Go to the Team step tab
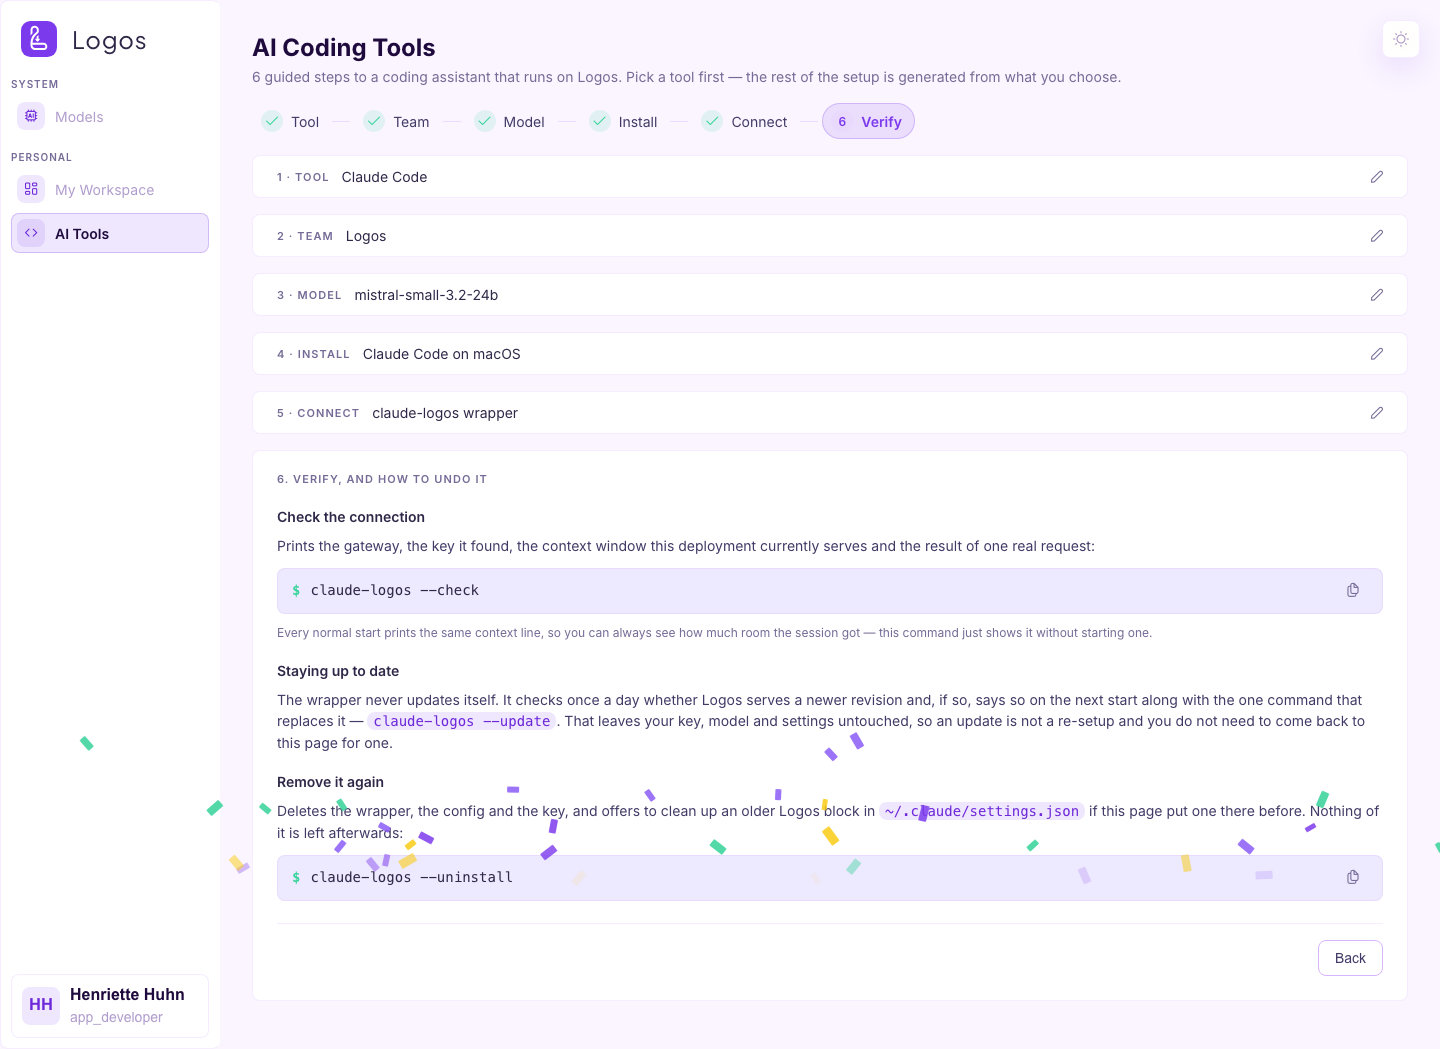This screenshot has width=1440, height=1049. (x=397, y=121)
